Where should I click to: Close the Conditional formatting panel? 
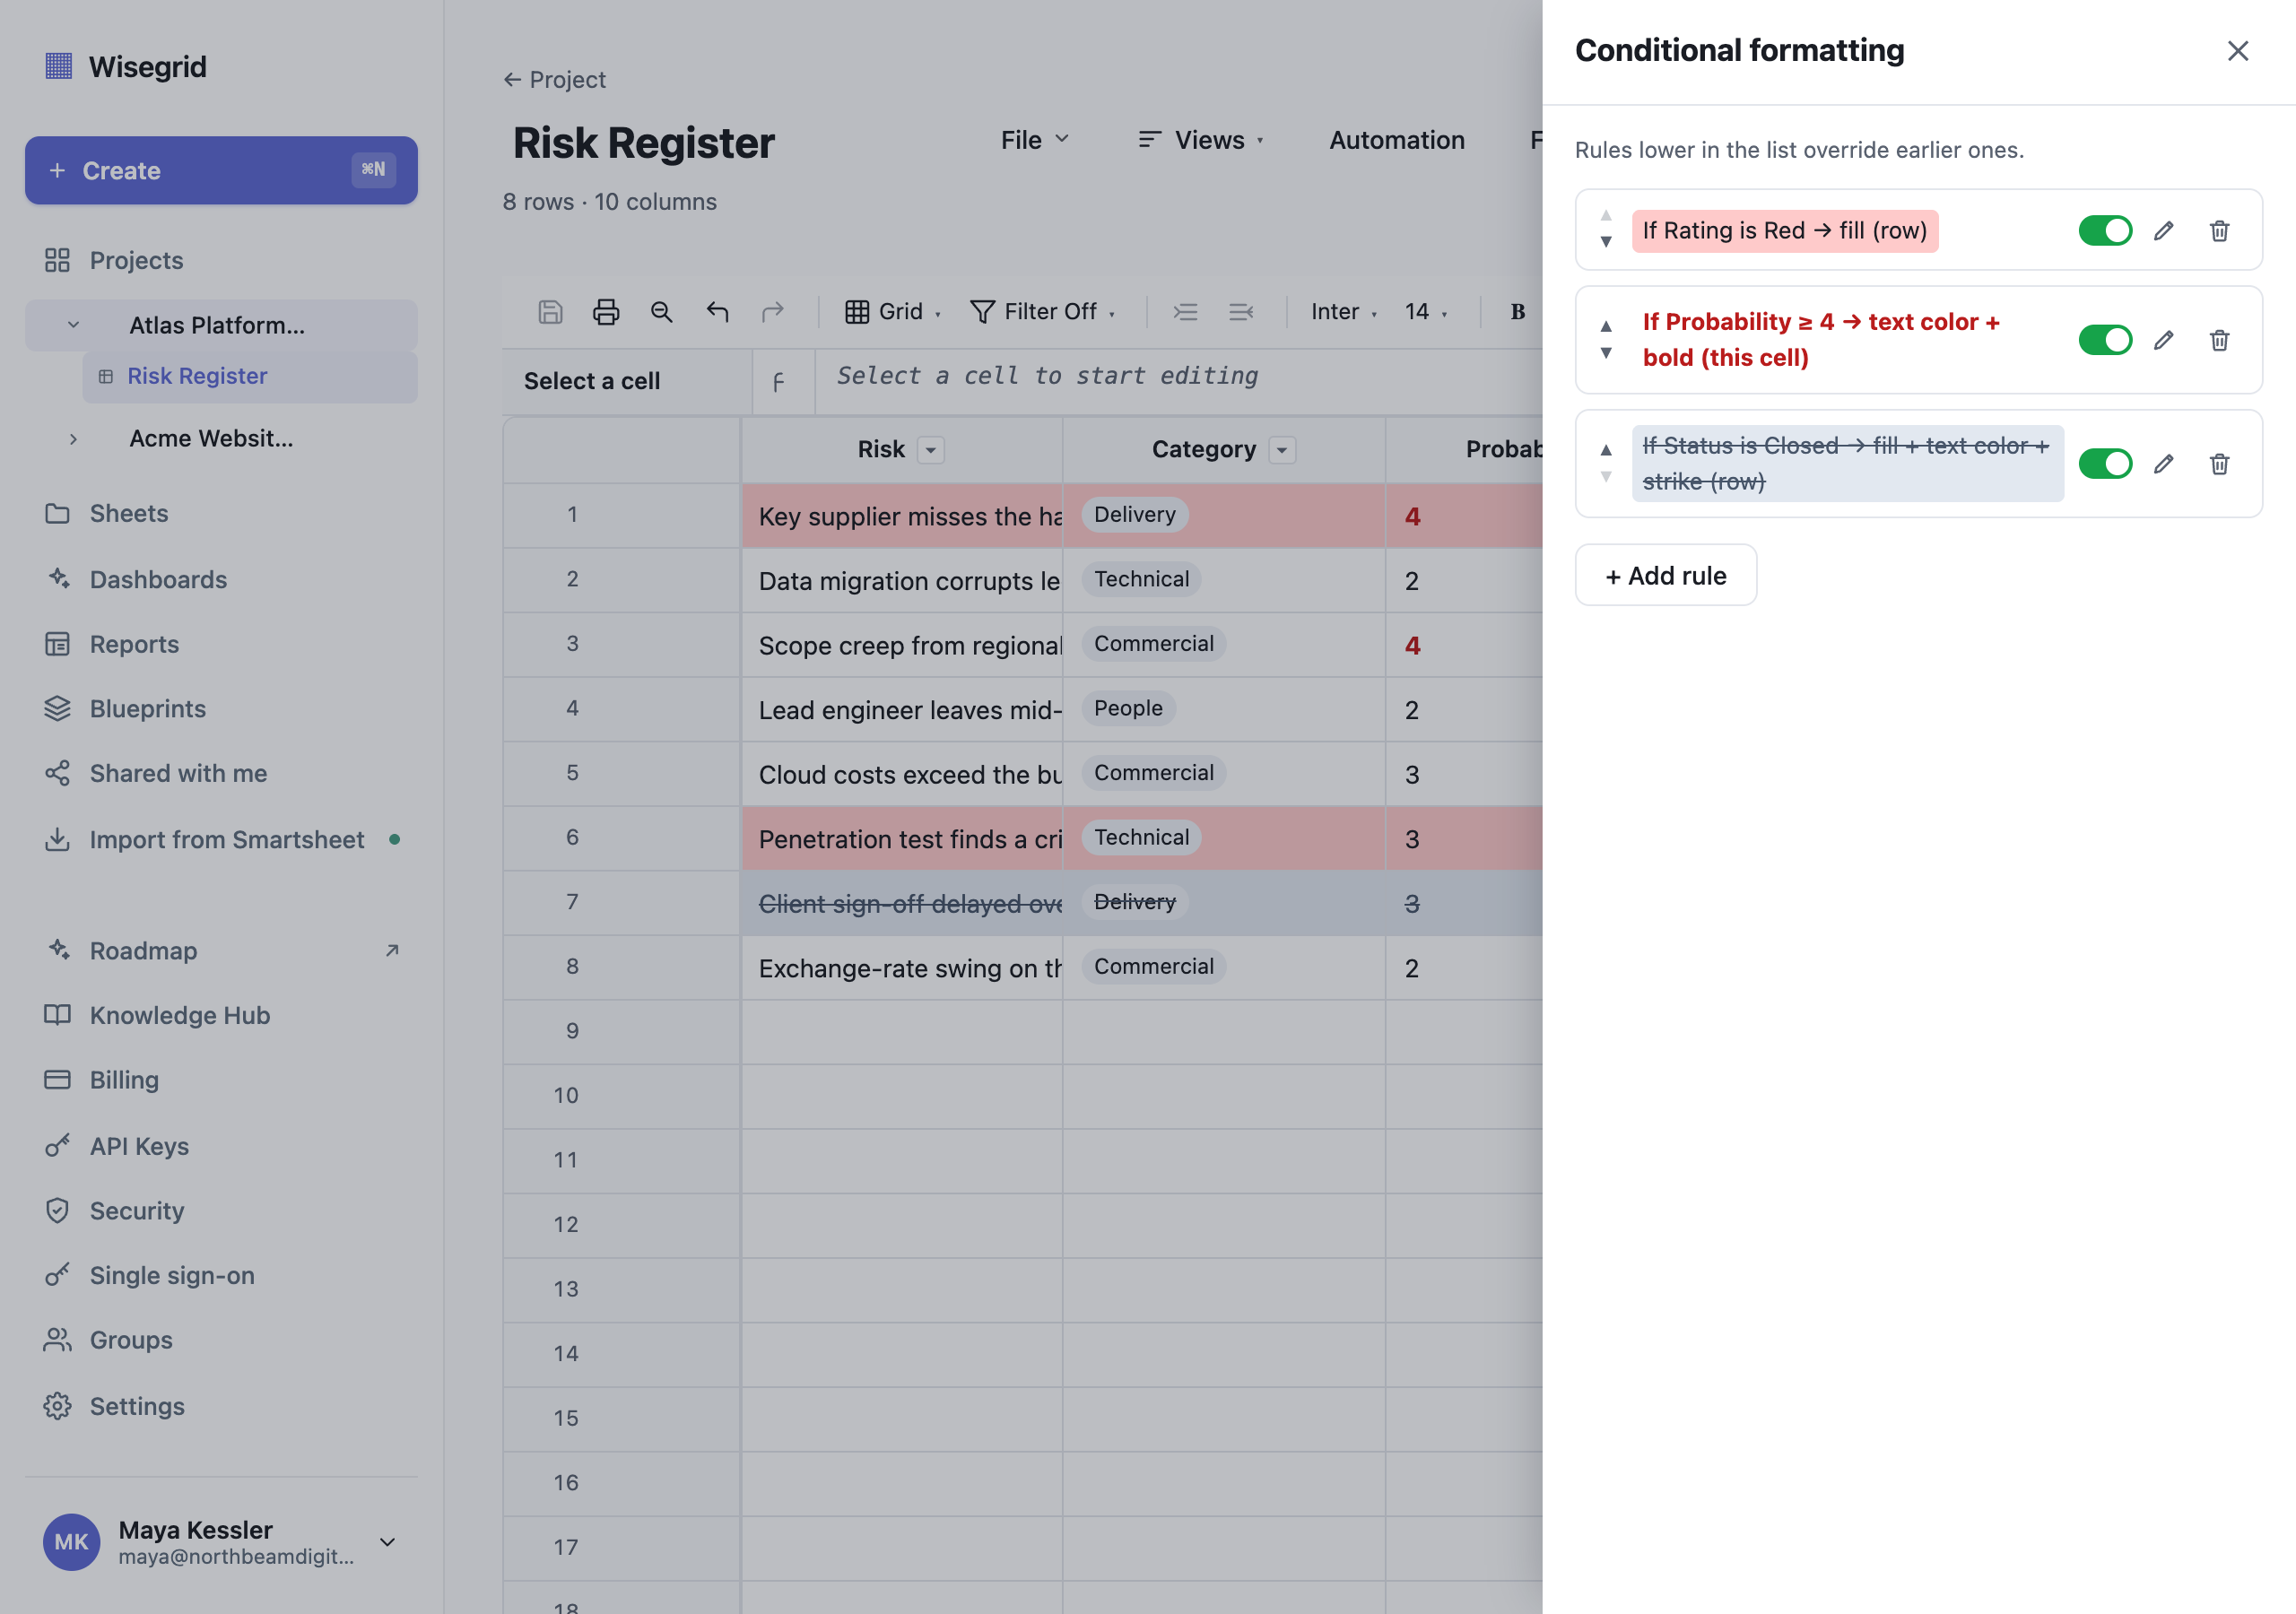pyautogui.click(x=2238, y=51)
